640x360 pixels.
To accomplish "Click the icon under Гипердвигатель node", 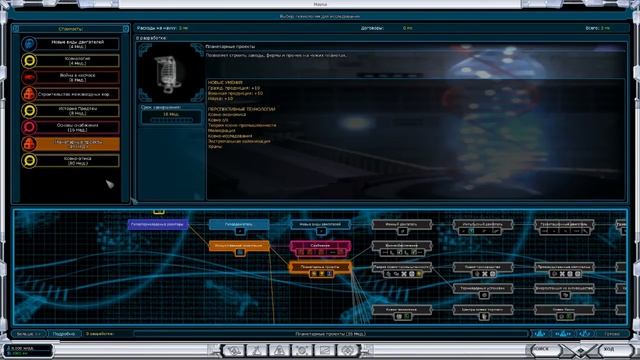I will [x=240, y=231].
